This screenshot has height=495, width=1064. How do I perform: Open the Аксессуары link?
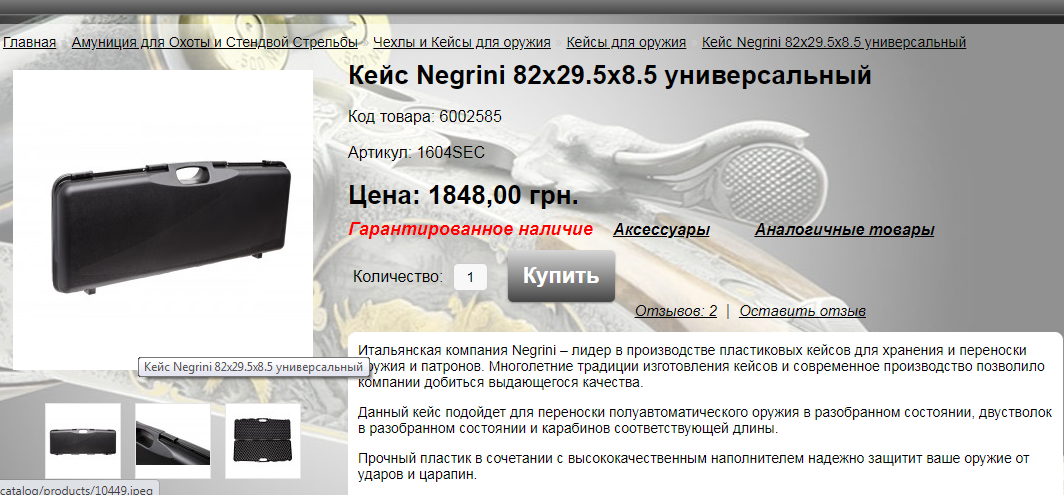[662, 230]
